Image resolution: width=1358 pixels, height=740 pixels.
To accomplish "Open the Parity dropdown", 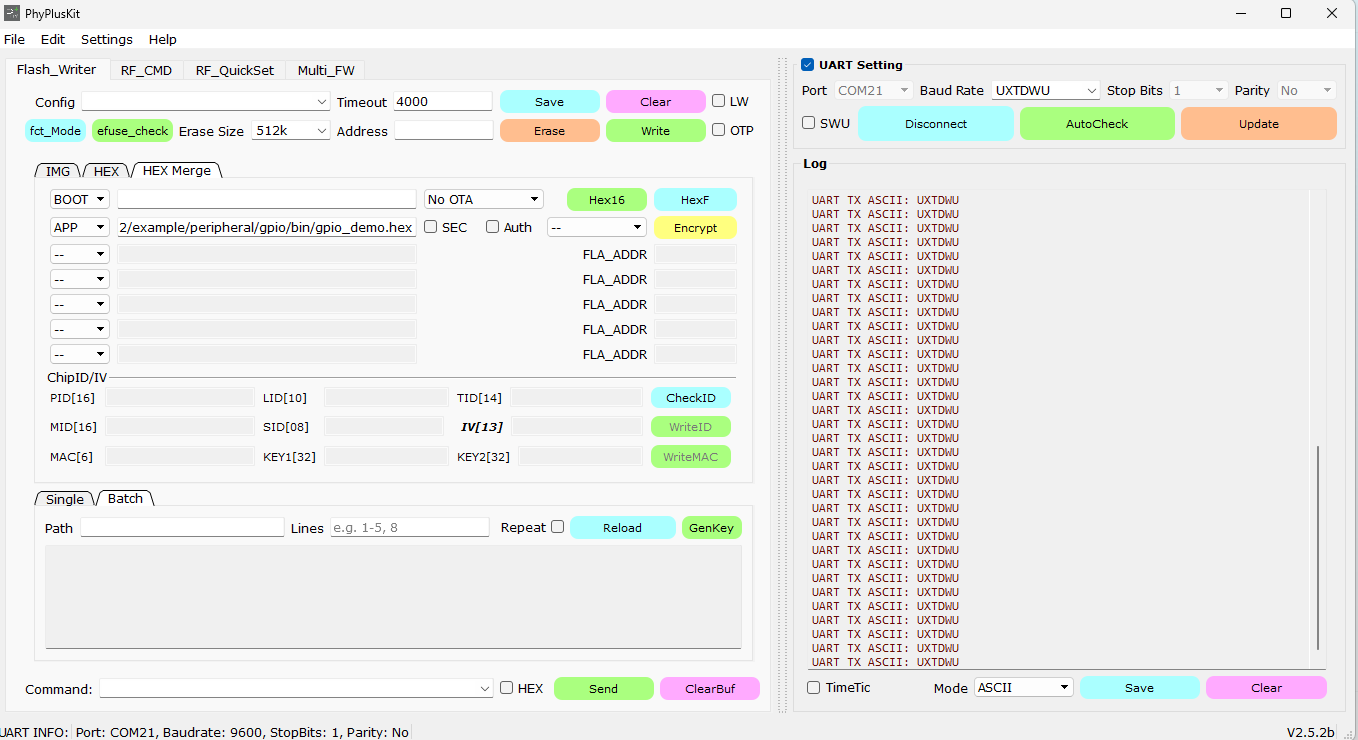I will pos(1307,91).
